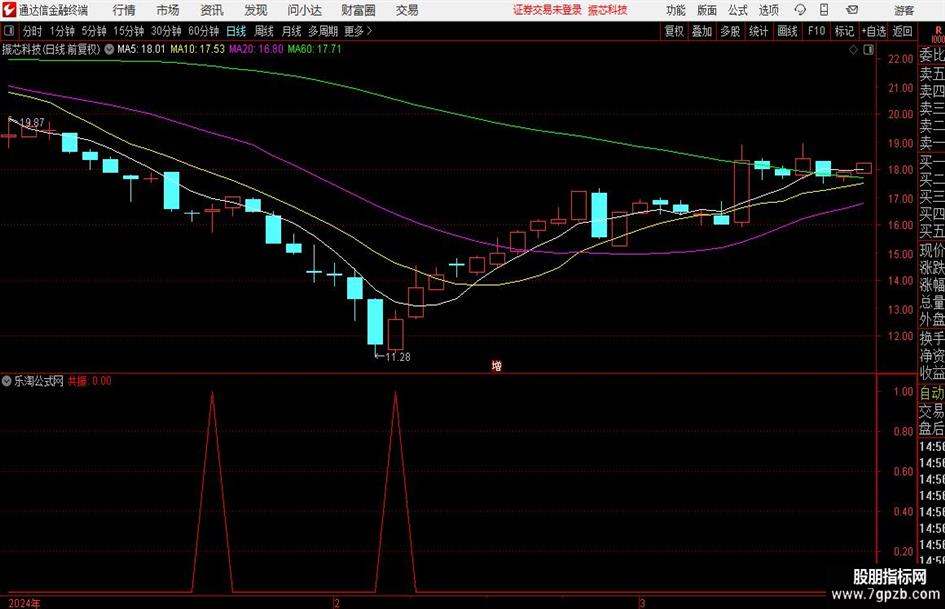Open the 多周期 multi-period view
The image size is (945, 609).
point(323,31)
